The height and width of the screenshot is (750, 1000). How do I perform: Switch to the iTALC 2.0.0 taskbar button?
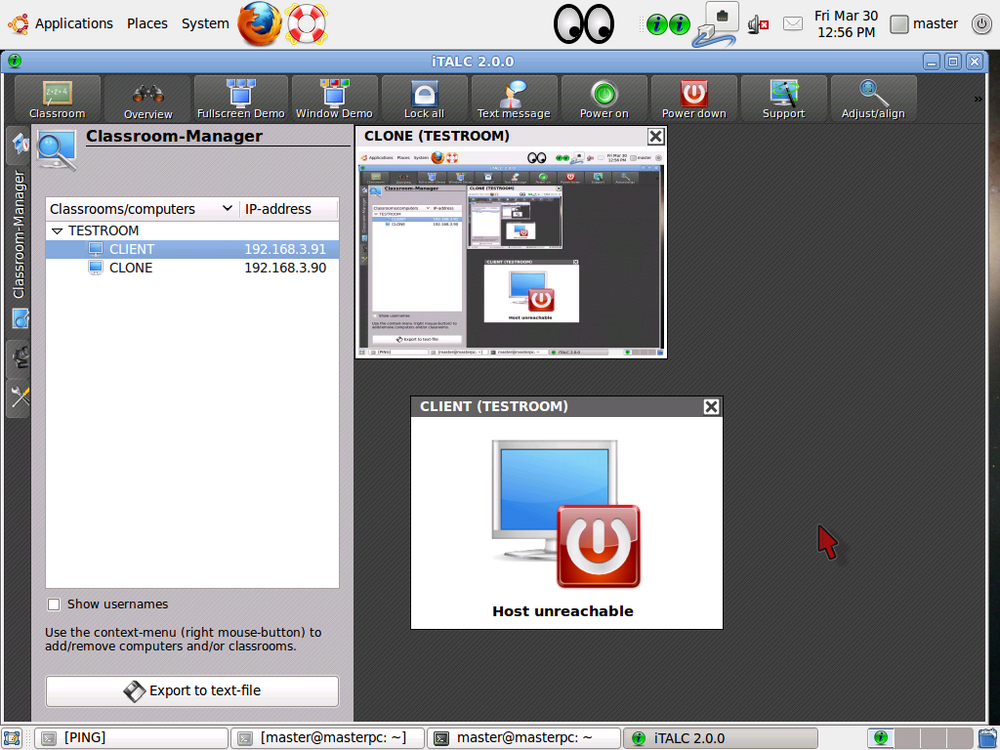(720, 738)
